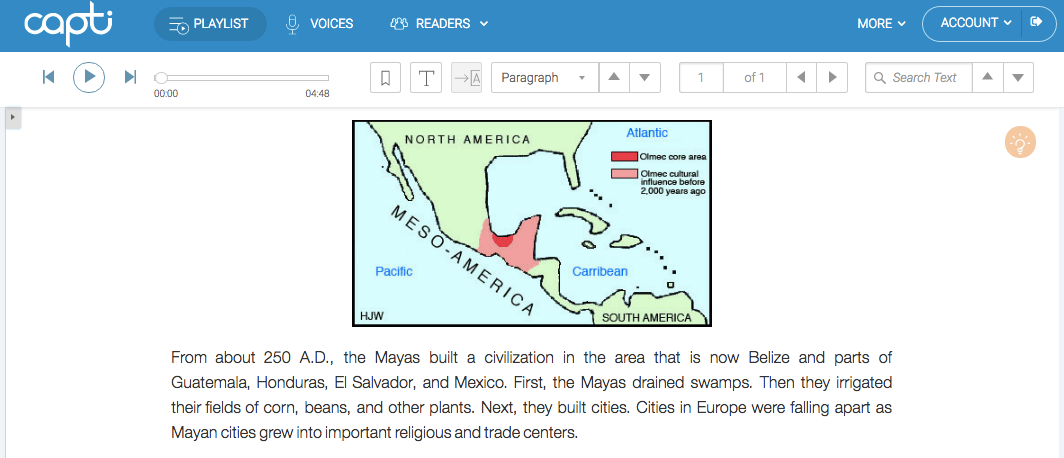The width and height of the screenshot is (1064, 458).
Task: Find next search result arrow
Action: [x=1018, y=77]
